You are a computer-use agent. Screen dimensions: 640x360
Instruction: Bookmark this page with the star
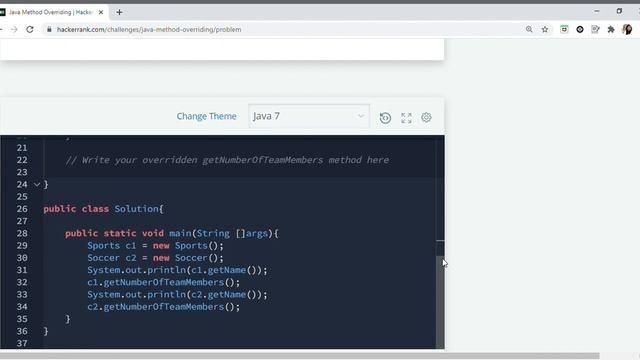point(544,29)
